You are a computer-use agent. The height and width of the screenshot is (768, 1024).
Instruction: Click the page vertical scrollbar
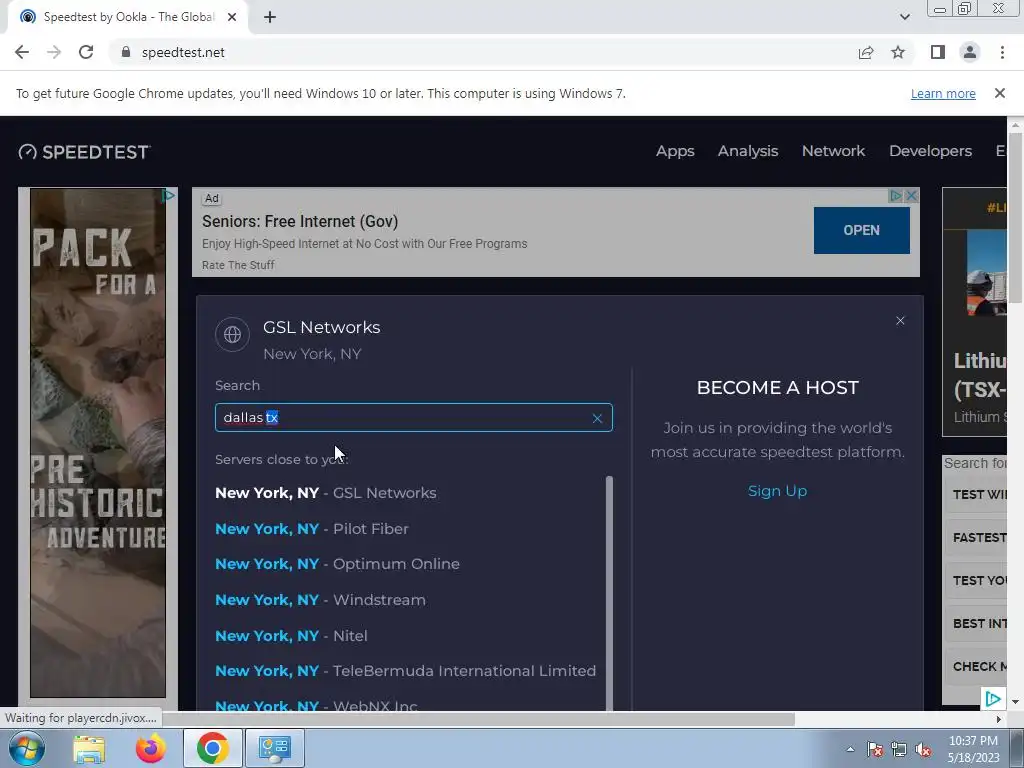tap(1015, 216)
